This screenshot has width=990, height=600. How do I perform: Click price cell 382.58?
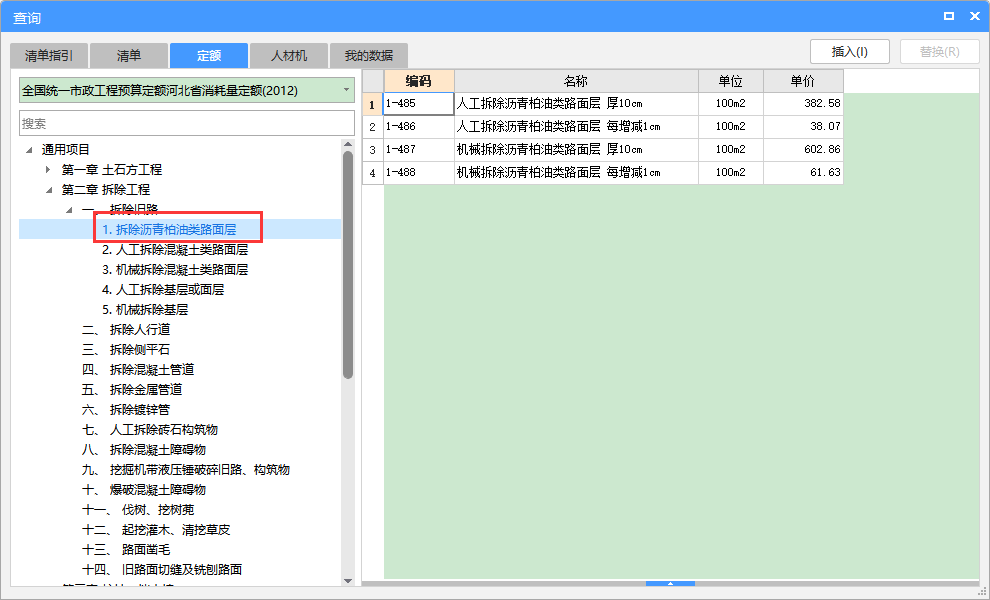click(x=803, y=104)
